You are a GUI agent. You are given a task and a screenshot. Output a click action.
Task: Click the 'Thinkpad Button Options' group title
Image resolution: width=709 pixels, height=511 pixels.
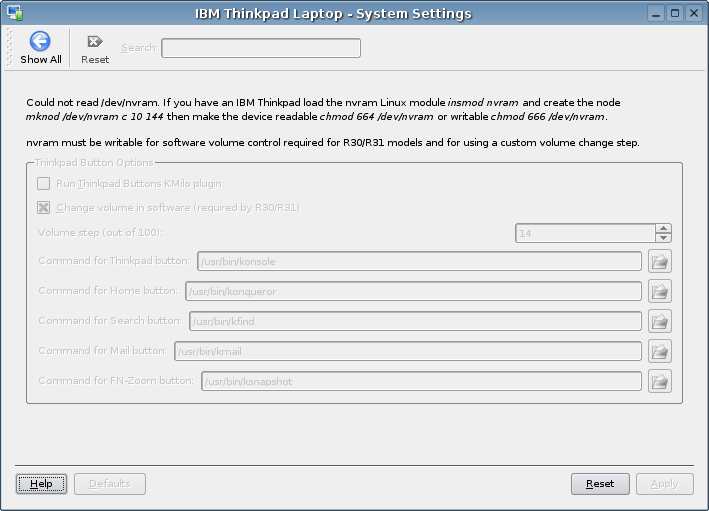tap(94, 162)
